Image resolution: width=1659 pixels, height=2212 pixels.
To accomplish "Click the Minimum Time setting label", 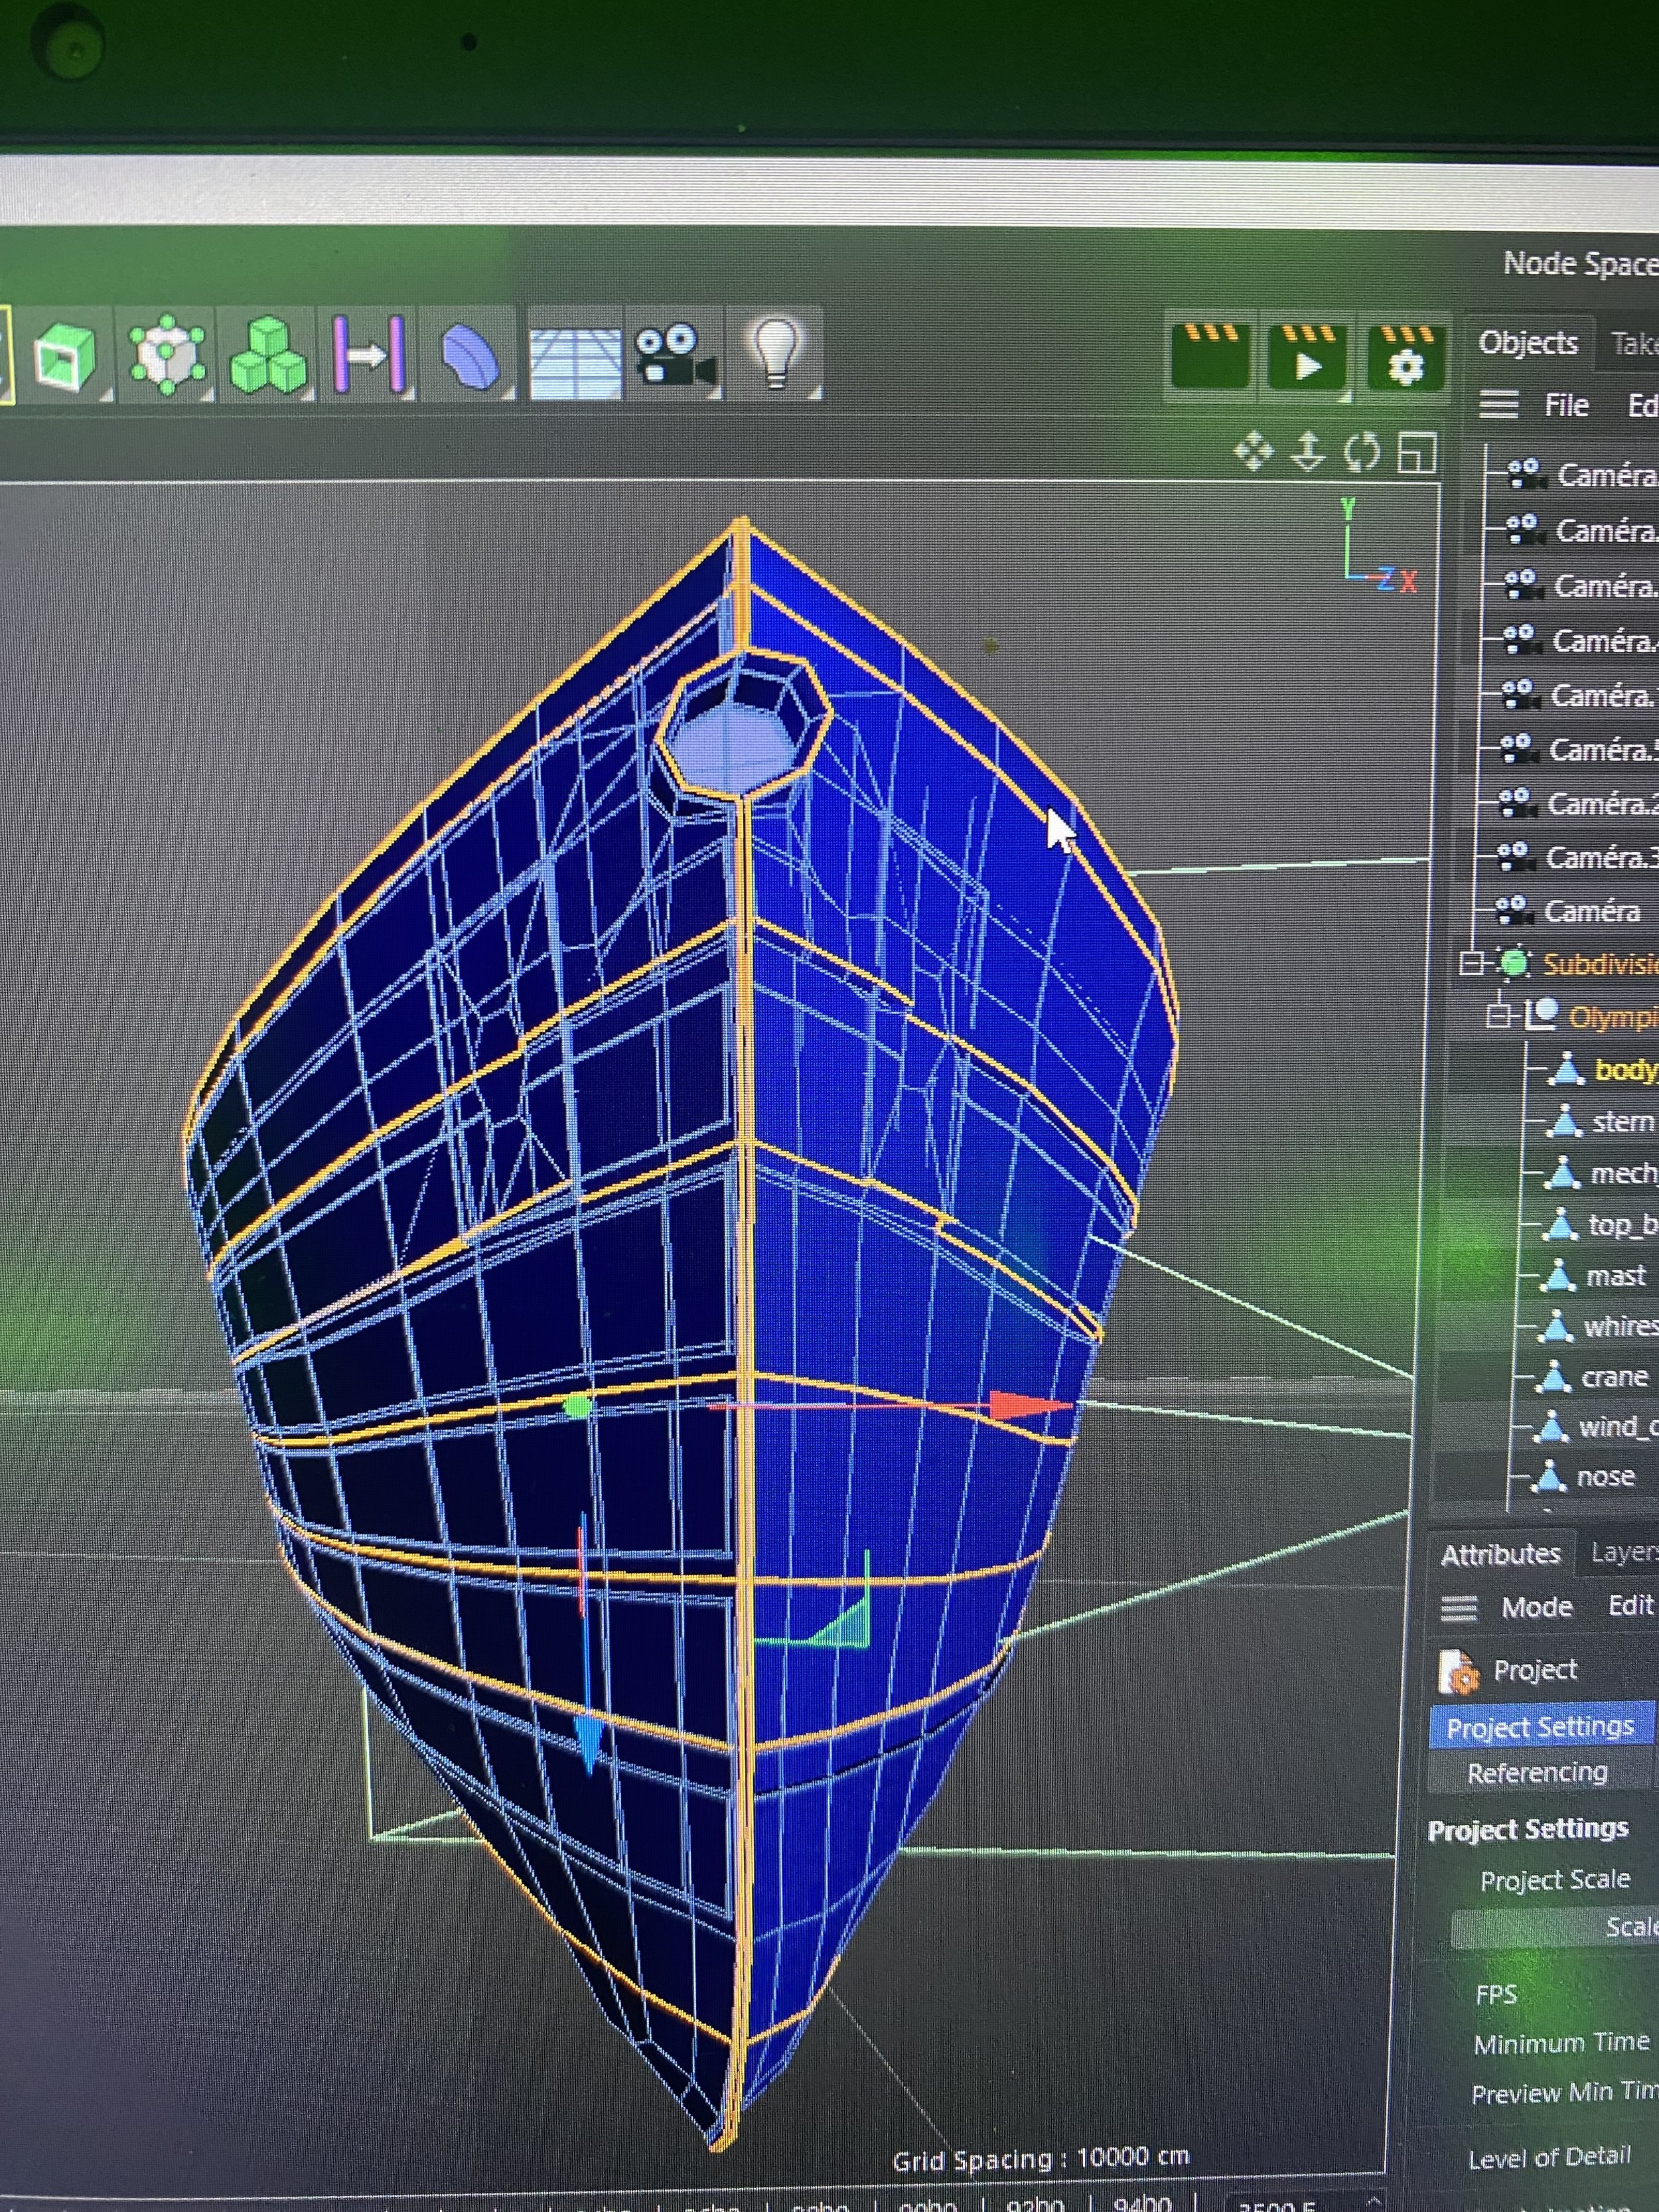I will [1562, 2043].
